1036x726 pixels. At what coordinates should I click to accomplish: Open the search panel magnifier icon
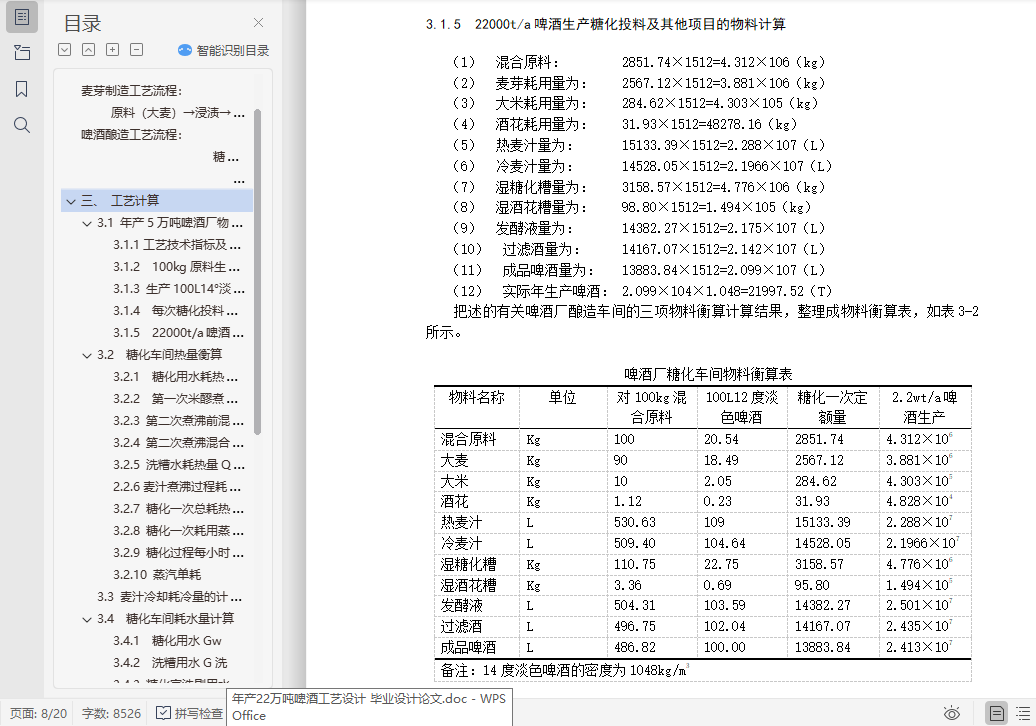[22, 125]
